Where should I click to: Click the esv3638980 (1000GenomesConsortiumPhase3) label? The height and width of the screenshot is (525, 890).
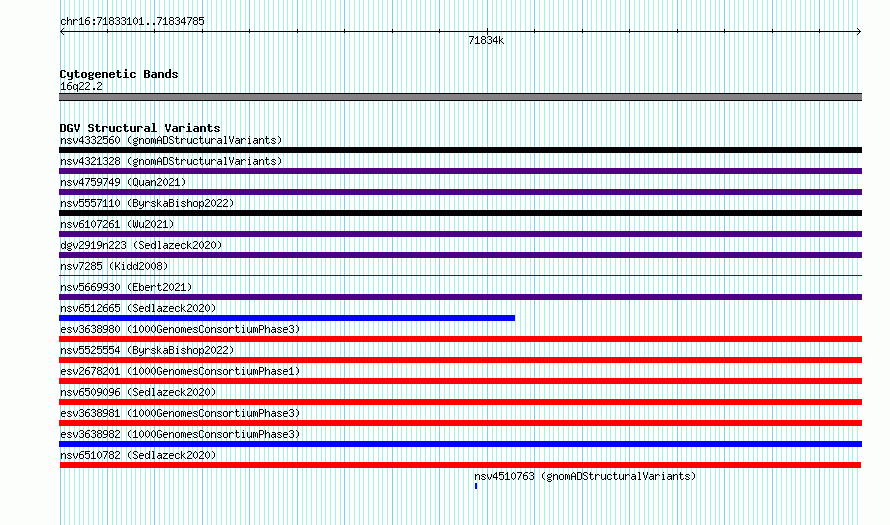click(x=180, y=329)
